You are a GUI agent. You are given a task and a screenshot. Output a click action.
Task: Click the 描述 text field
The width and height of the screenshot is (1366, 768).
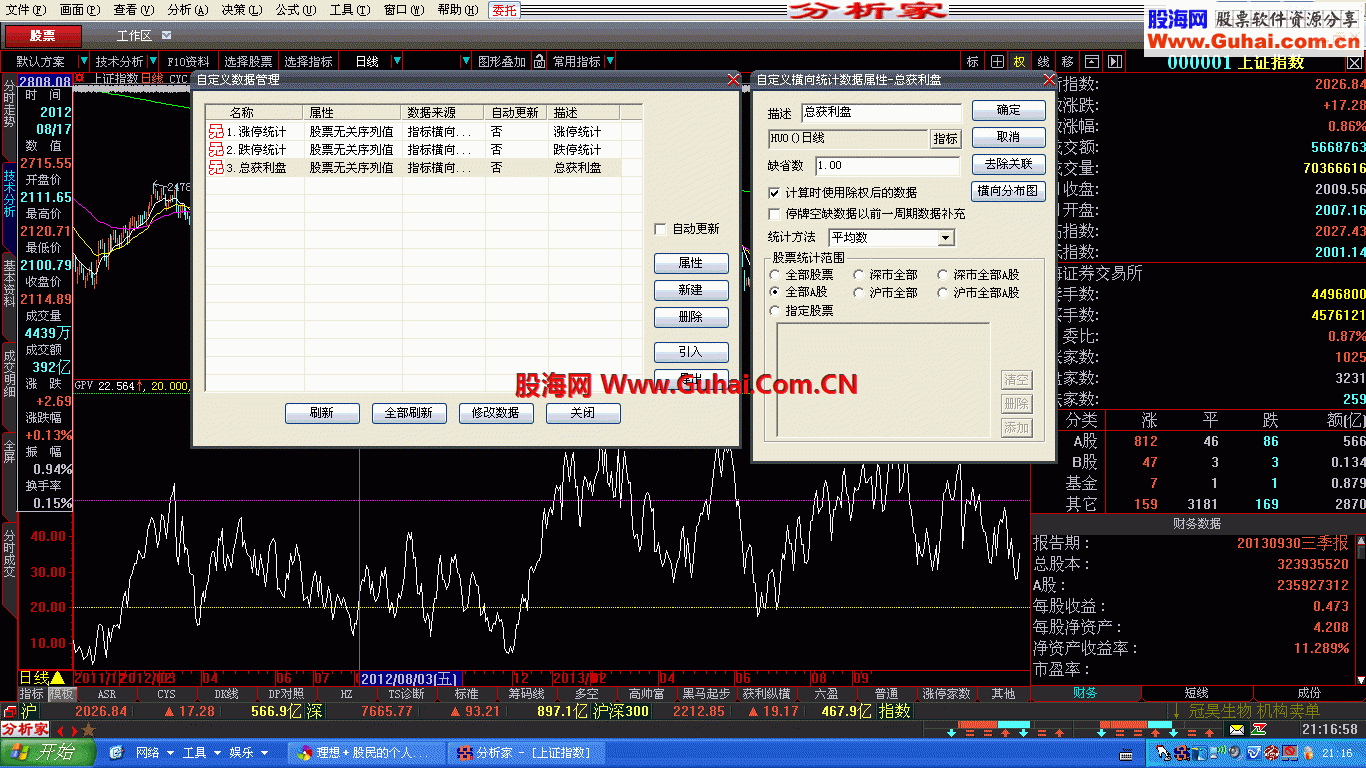(881, 112)
